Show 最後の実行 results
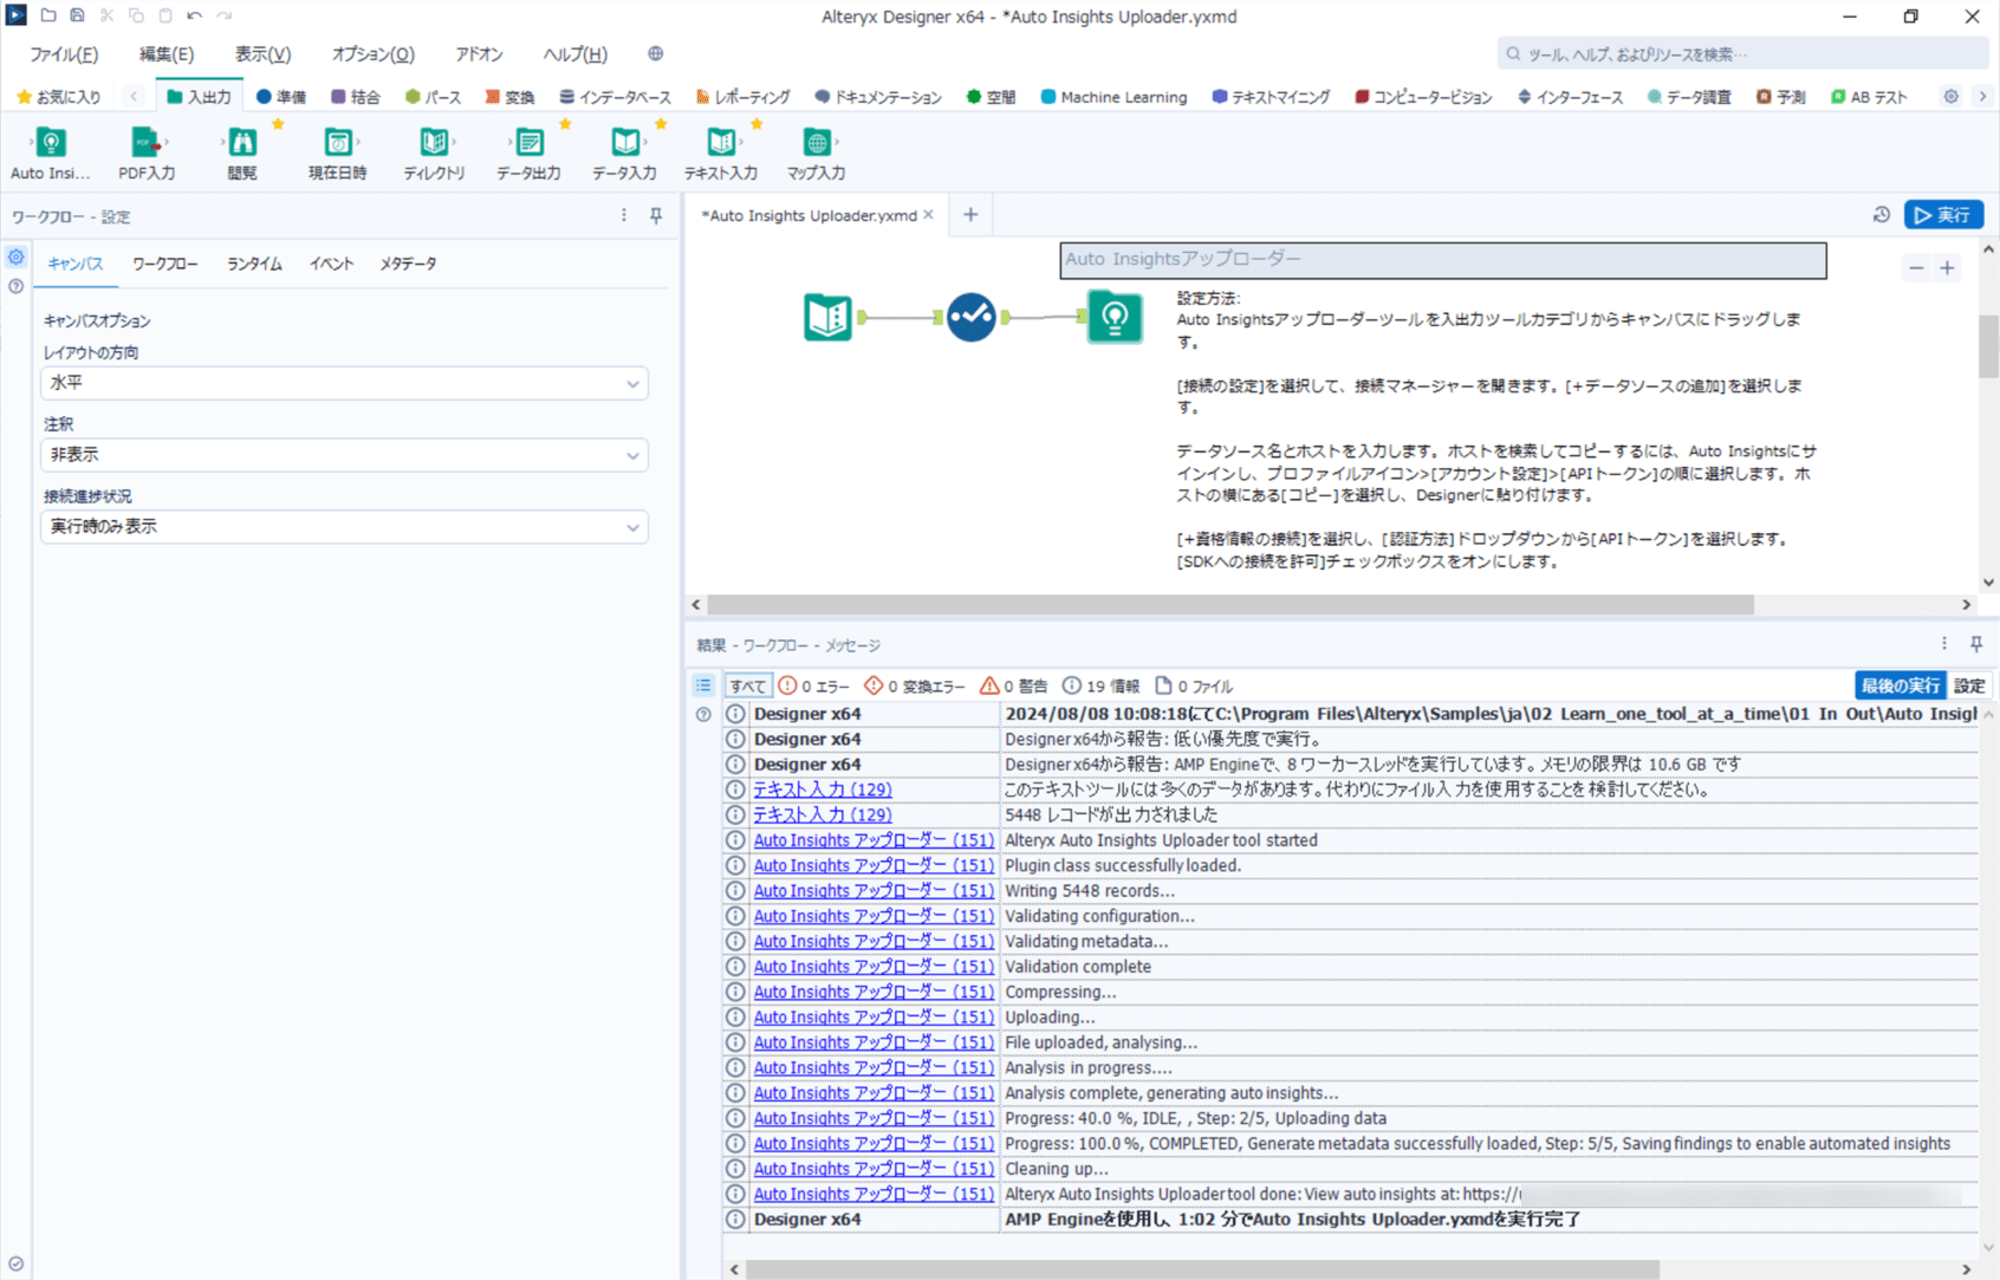 [x=1900, y=686]
